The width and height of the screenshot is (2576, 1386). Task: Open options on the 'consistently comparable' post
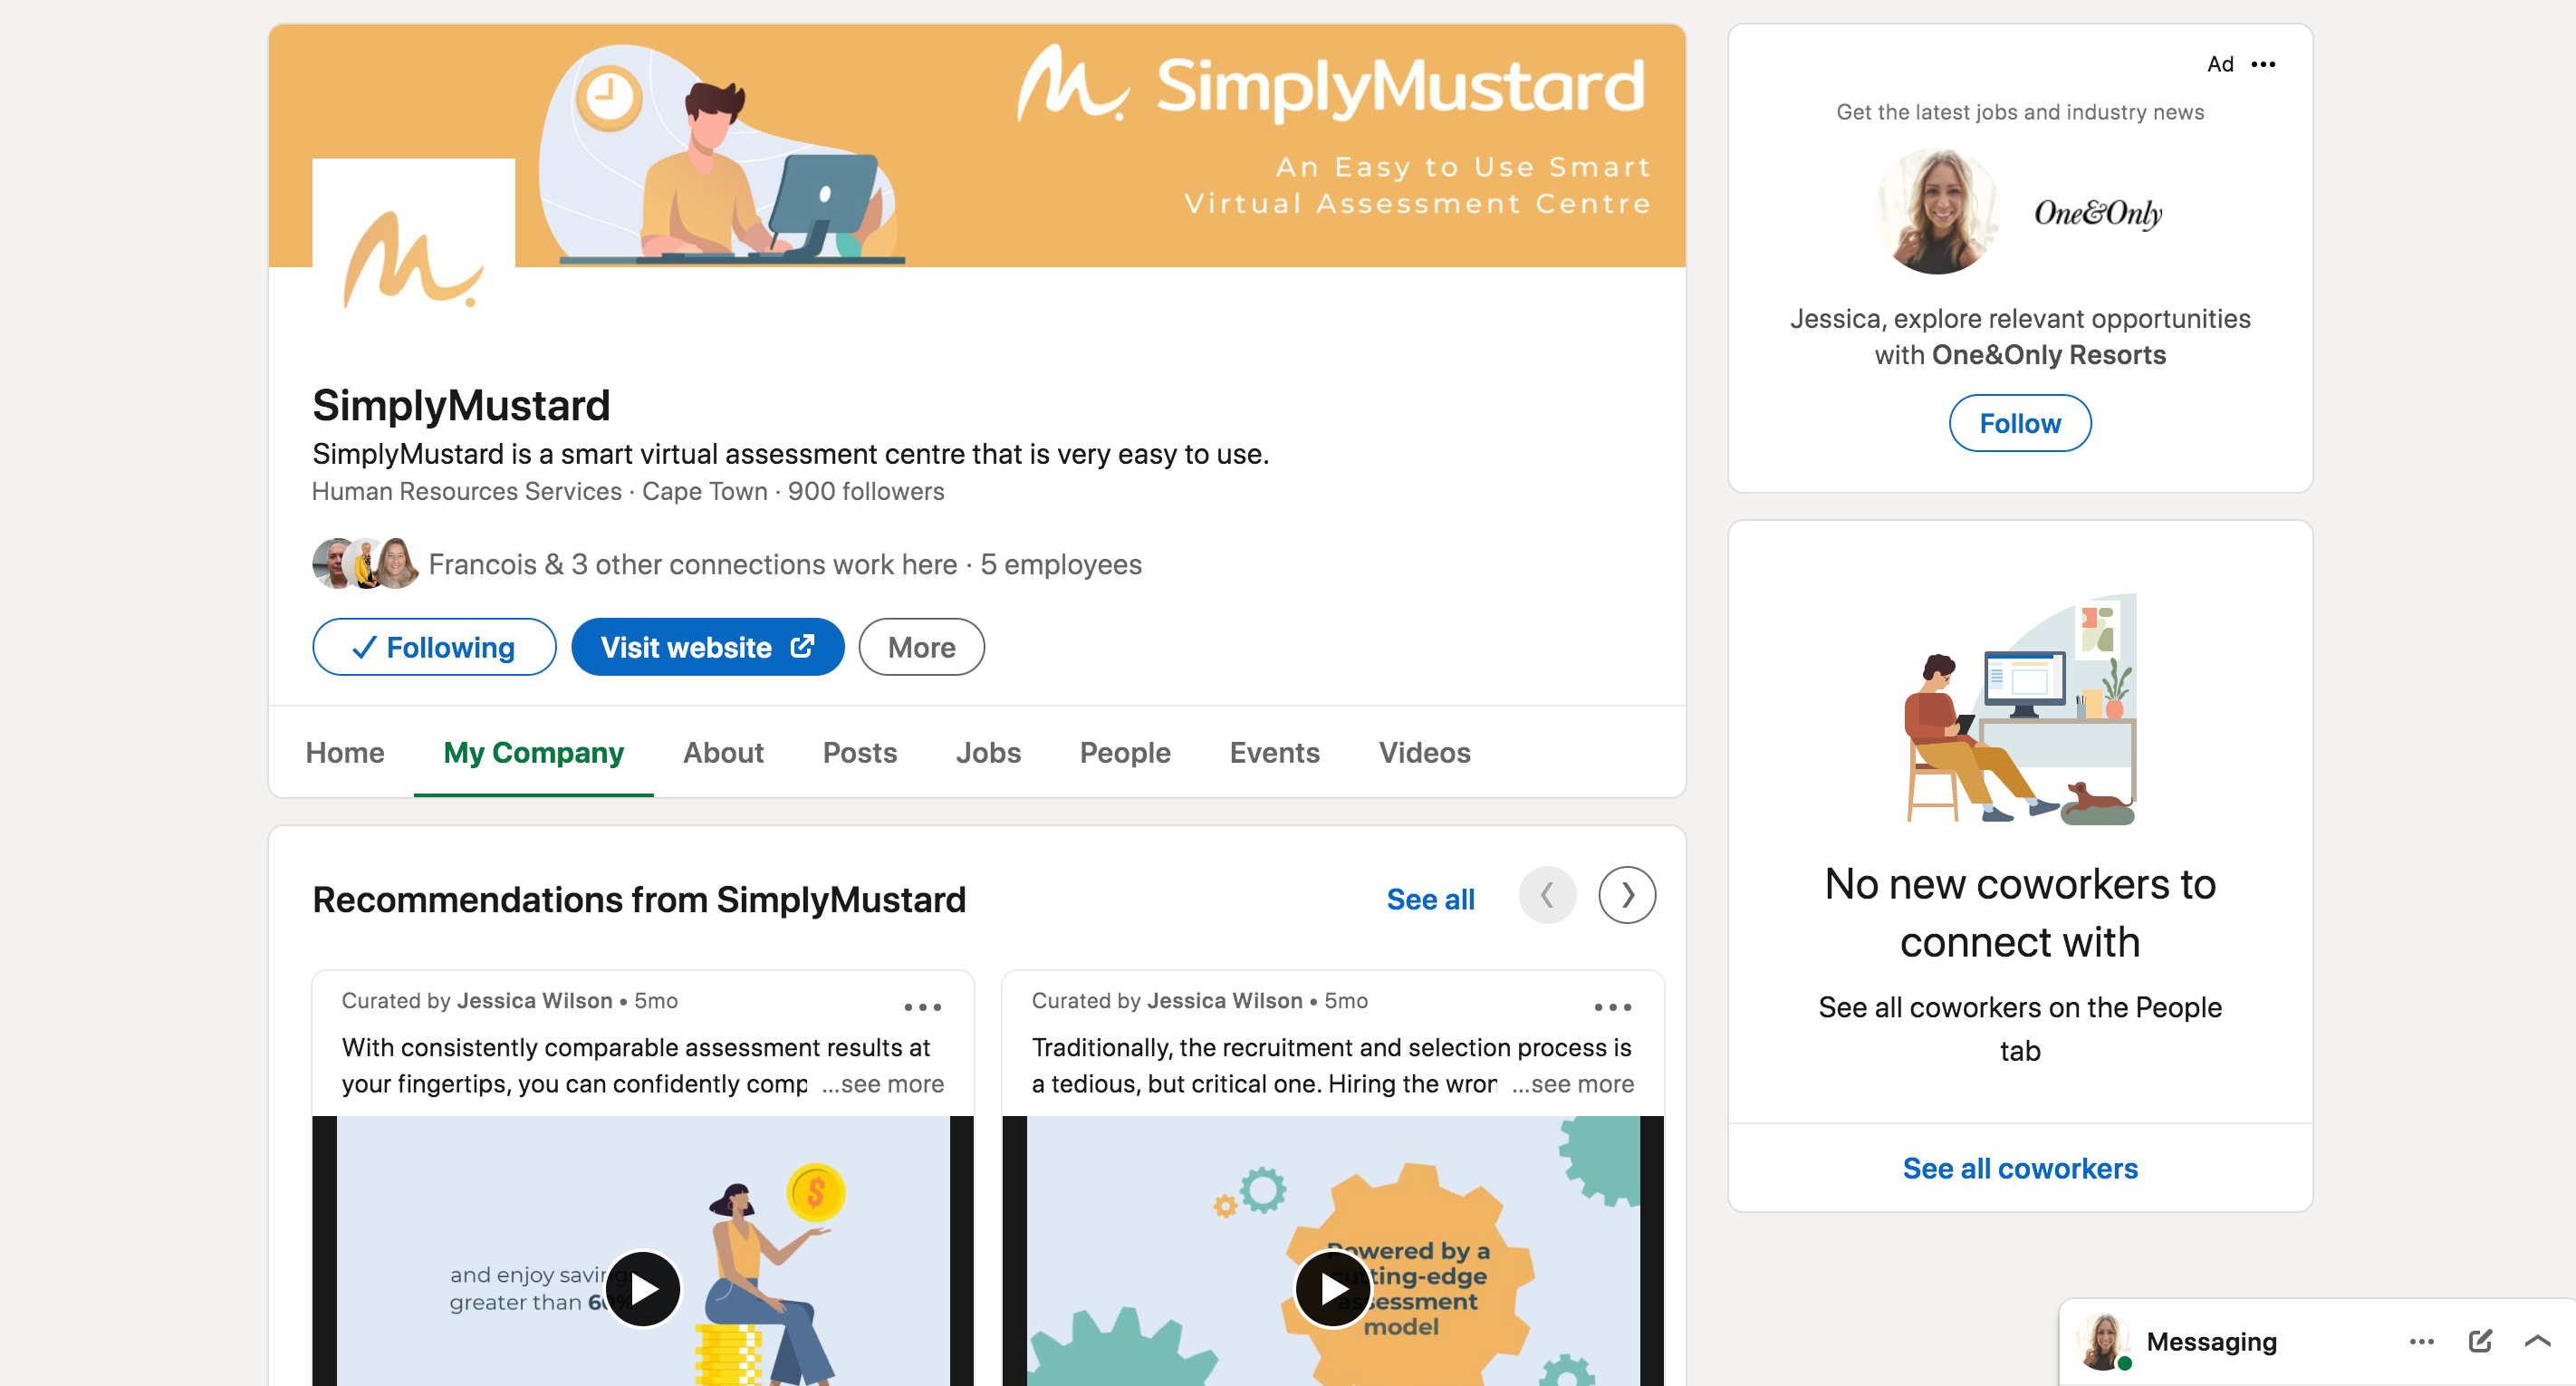click(922, 1007)
